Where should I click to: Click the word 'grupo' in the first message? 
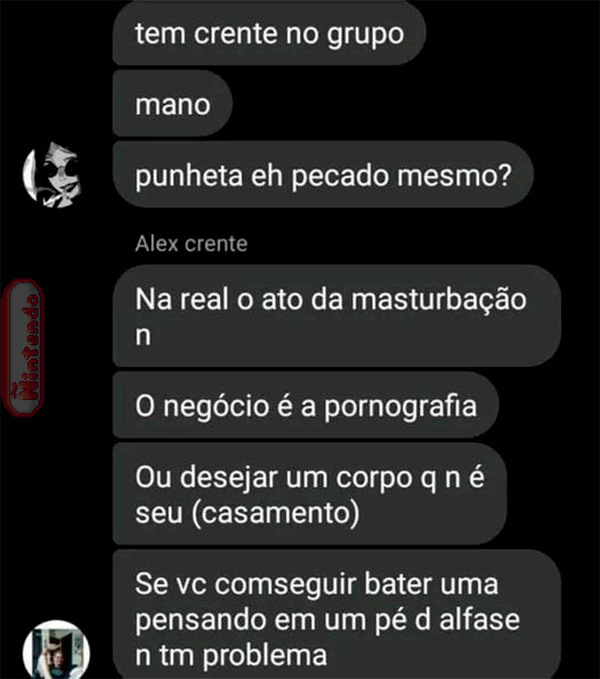[x=365, y=35]
